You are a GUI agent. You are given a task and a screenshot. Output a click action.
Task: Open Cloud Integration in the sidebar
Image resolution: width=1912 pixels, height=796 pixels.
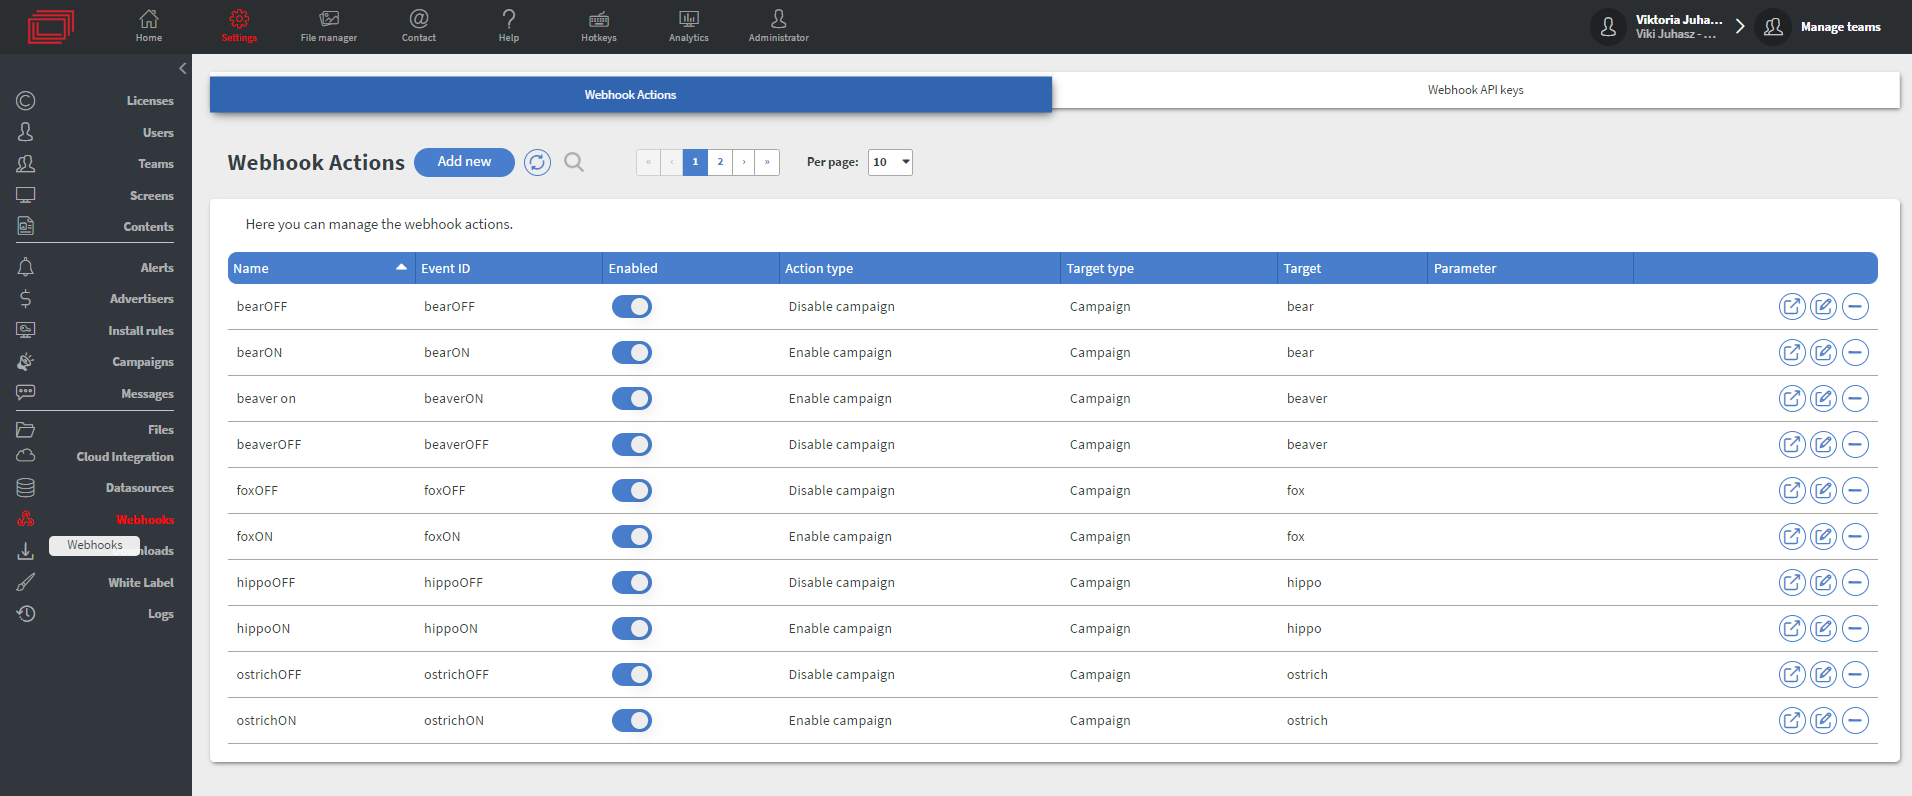pyautogui.click(x=125, y=457)
